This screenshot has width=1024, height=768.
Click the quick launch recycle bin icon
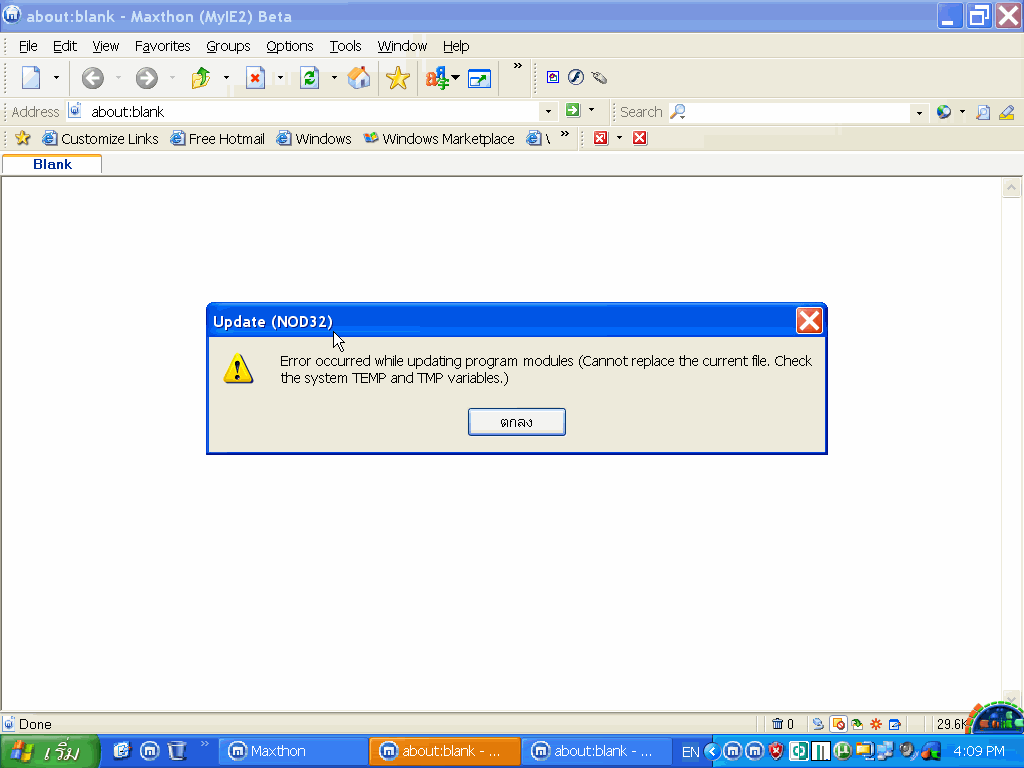point(177,751)
